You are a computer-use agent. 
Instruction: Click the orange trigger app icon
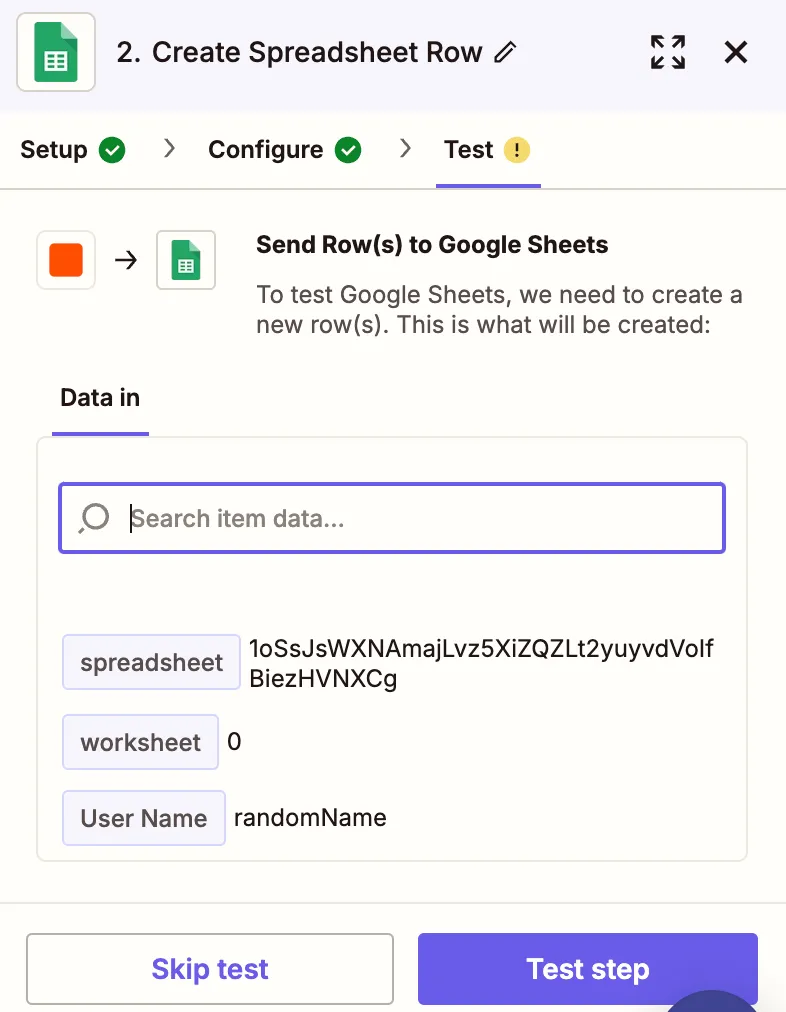pyautogui.click(x=66, y=260)
